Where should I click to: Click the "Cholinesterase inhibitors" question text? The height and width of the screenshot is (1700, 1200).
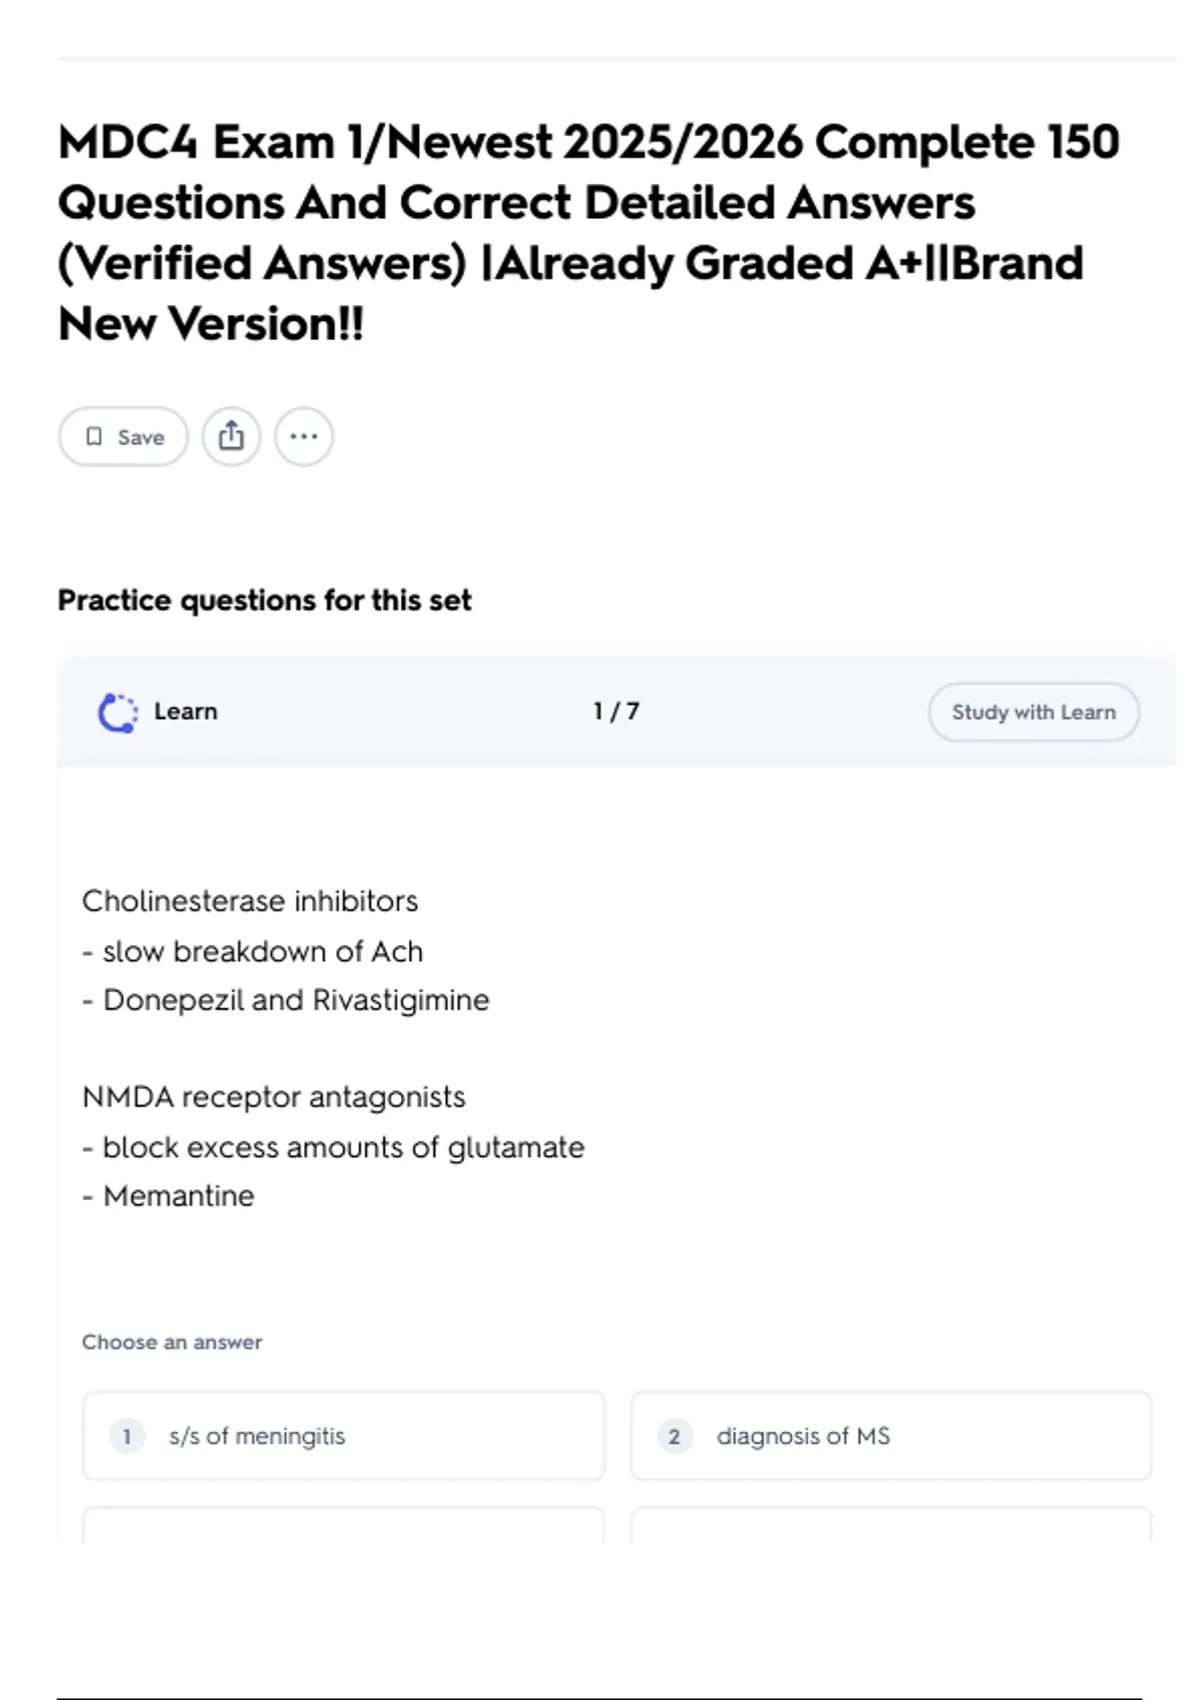pyautogui.click(x=250, y=901)
